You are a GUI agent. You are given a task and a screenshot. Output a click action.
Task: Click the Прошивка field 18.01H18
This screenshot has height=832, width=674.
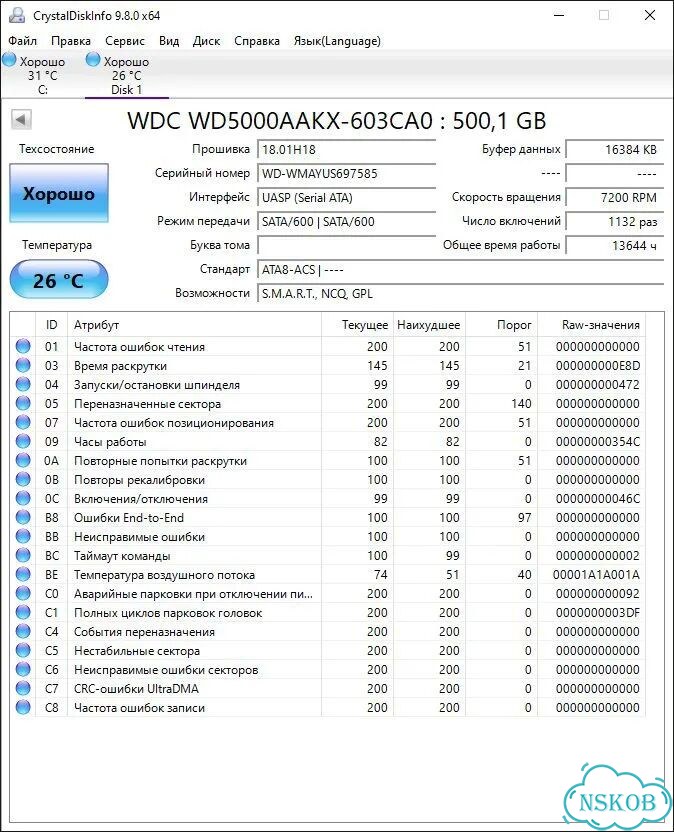pos(347,150)
